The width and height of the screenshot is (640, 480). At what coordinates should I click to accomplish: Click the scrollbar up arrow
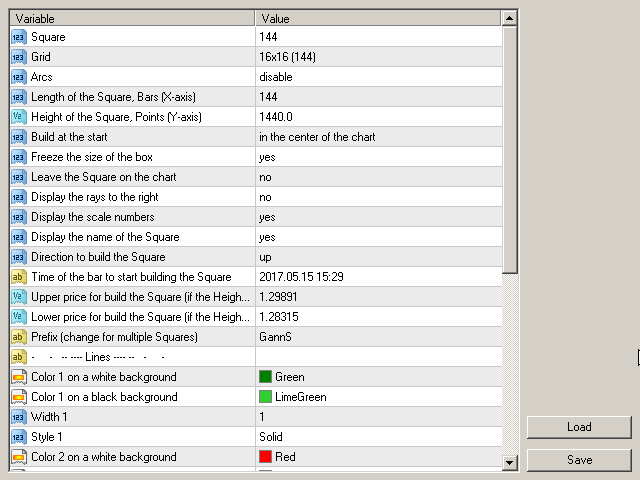509,18
